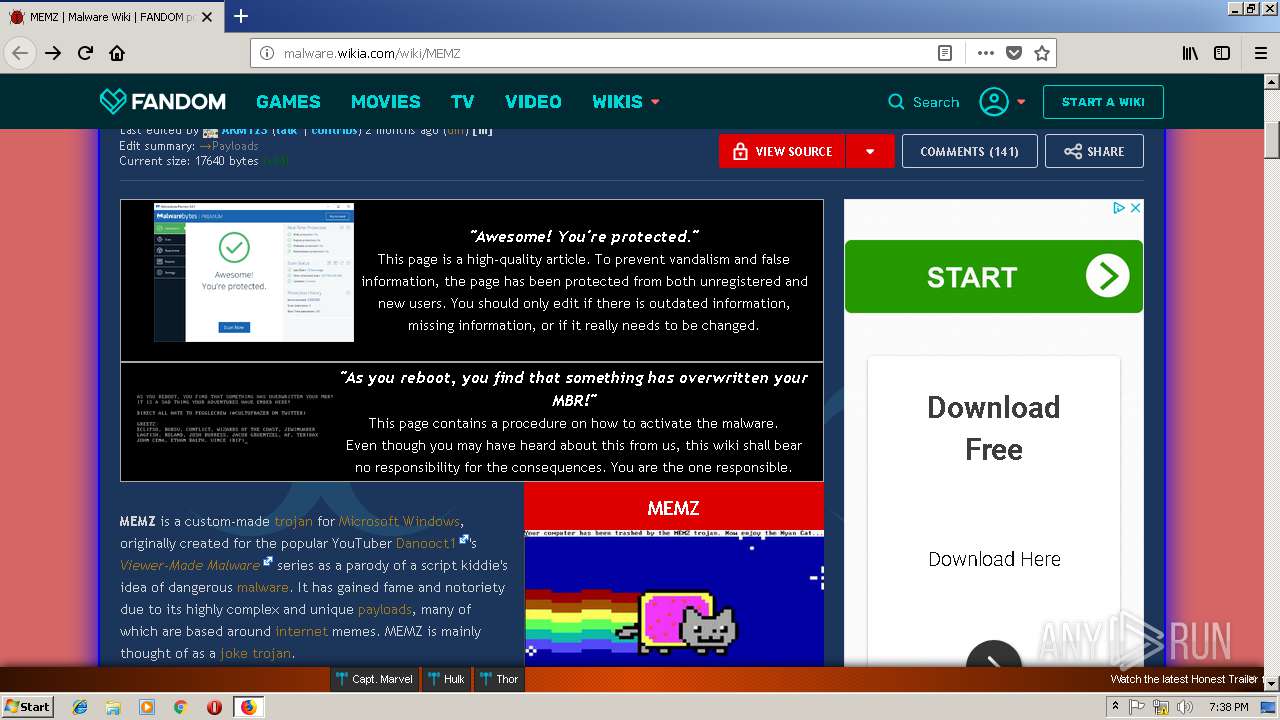The image size is (1280, 720).
Task: Launch Opera from taskbar
Action: 214,707
